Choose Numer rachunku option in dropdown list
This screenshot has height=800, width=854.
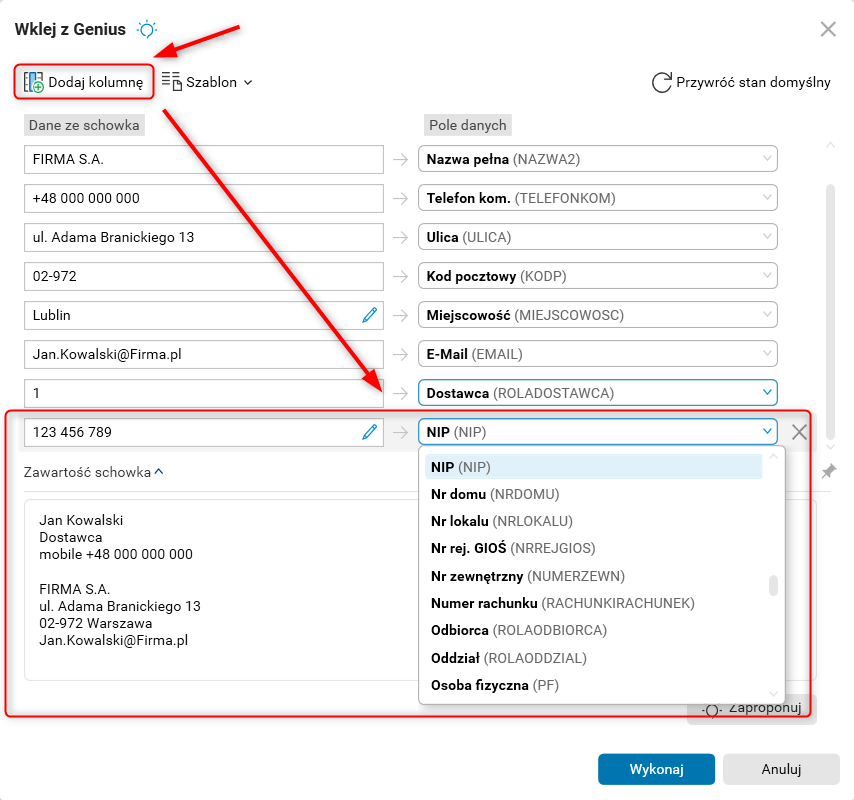(562, 603)
